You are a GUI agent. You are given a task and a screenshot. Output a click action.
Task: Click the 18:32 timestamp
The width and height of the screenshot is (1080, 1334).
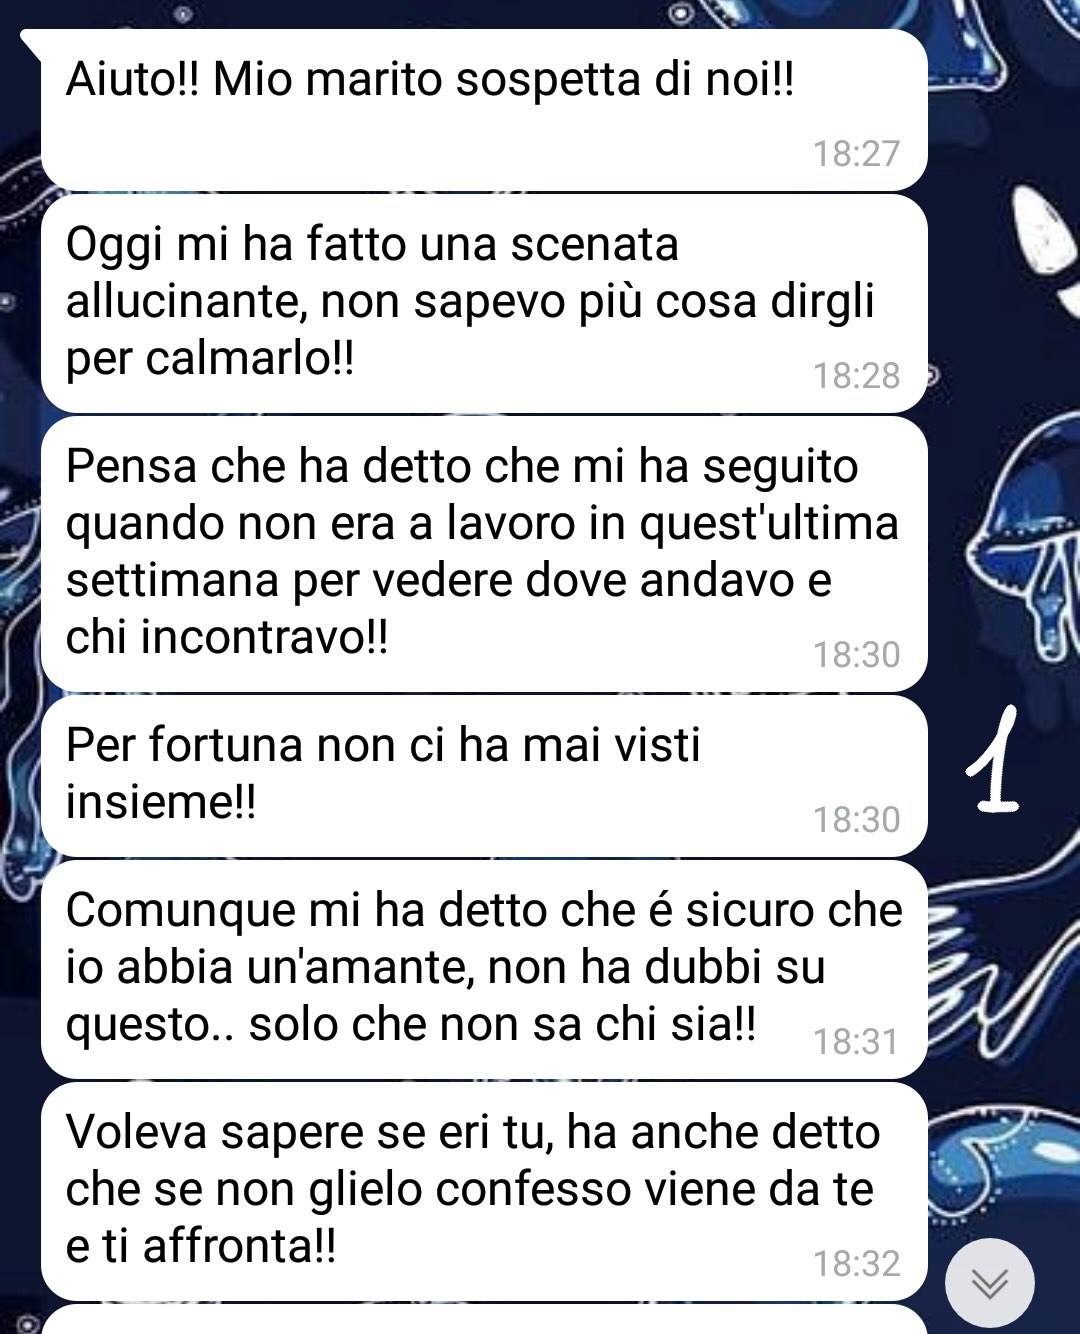pos(856,1264)
